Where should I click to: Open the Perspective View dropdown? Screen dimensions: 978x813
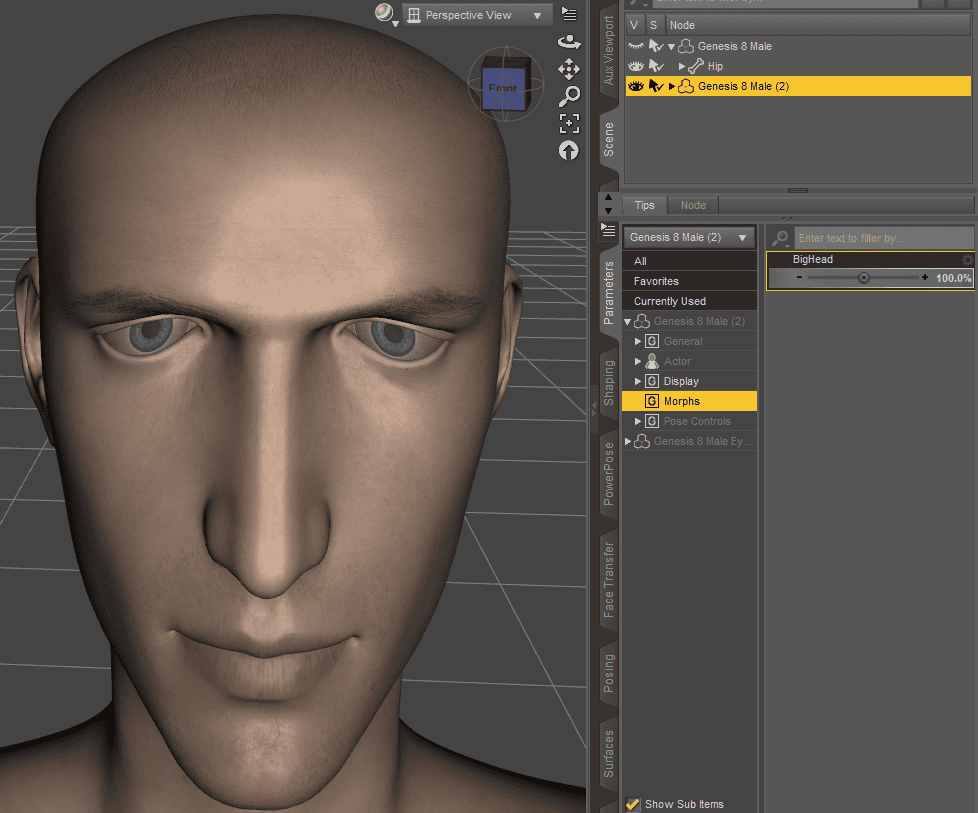477,15
